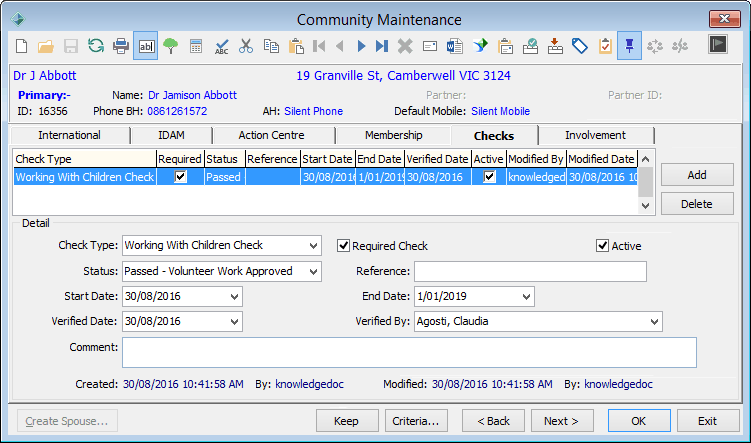This screenshot has width=751, height=443.
Task: Click the orange checklist clipboard icon
Action: [605, 46]
